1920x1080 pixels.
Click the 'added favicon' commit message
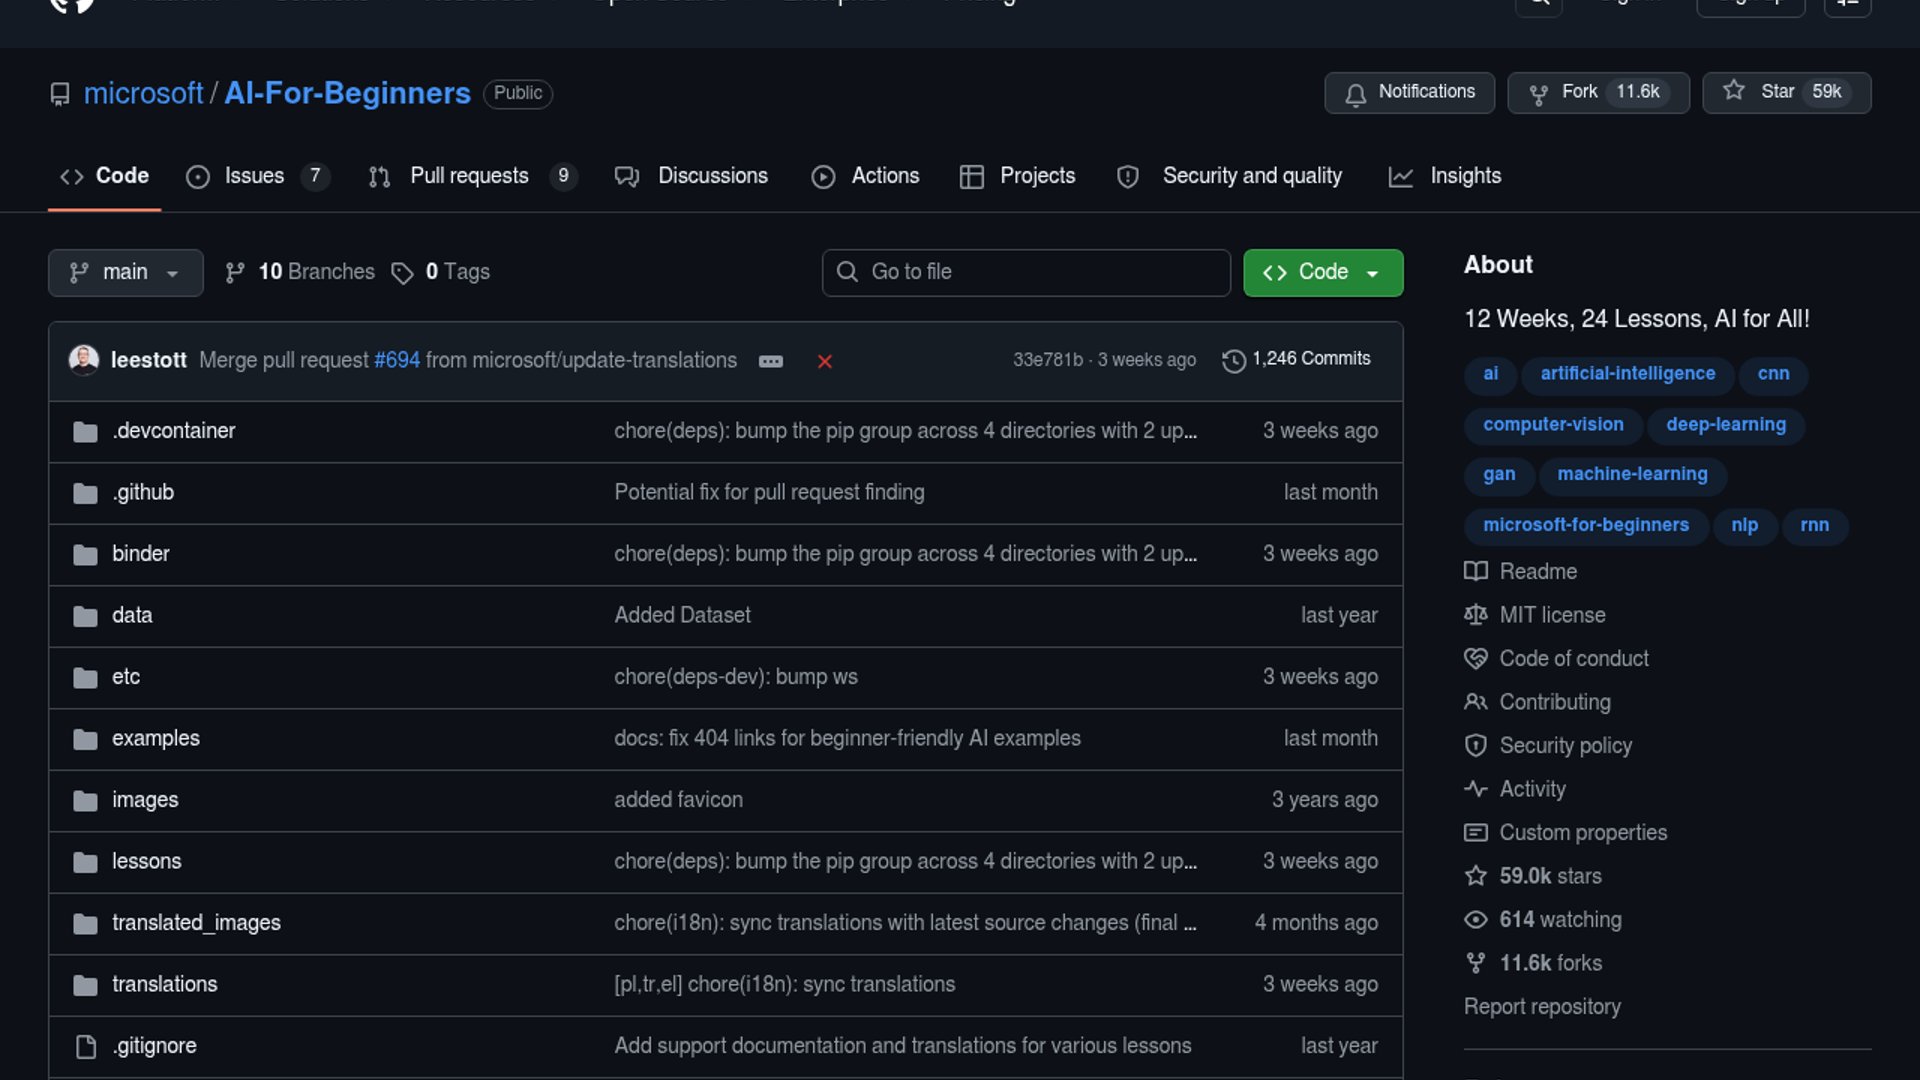pyautogui.click(x=678, y=800)
